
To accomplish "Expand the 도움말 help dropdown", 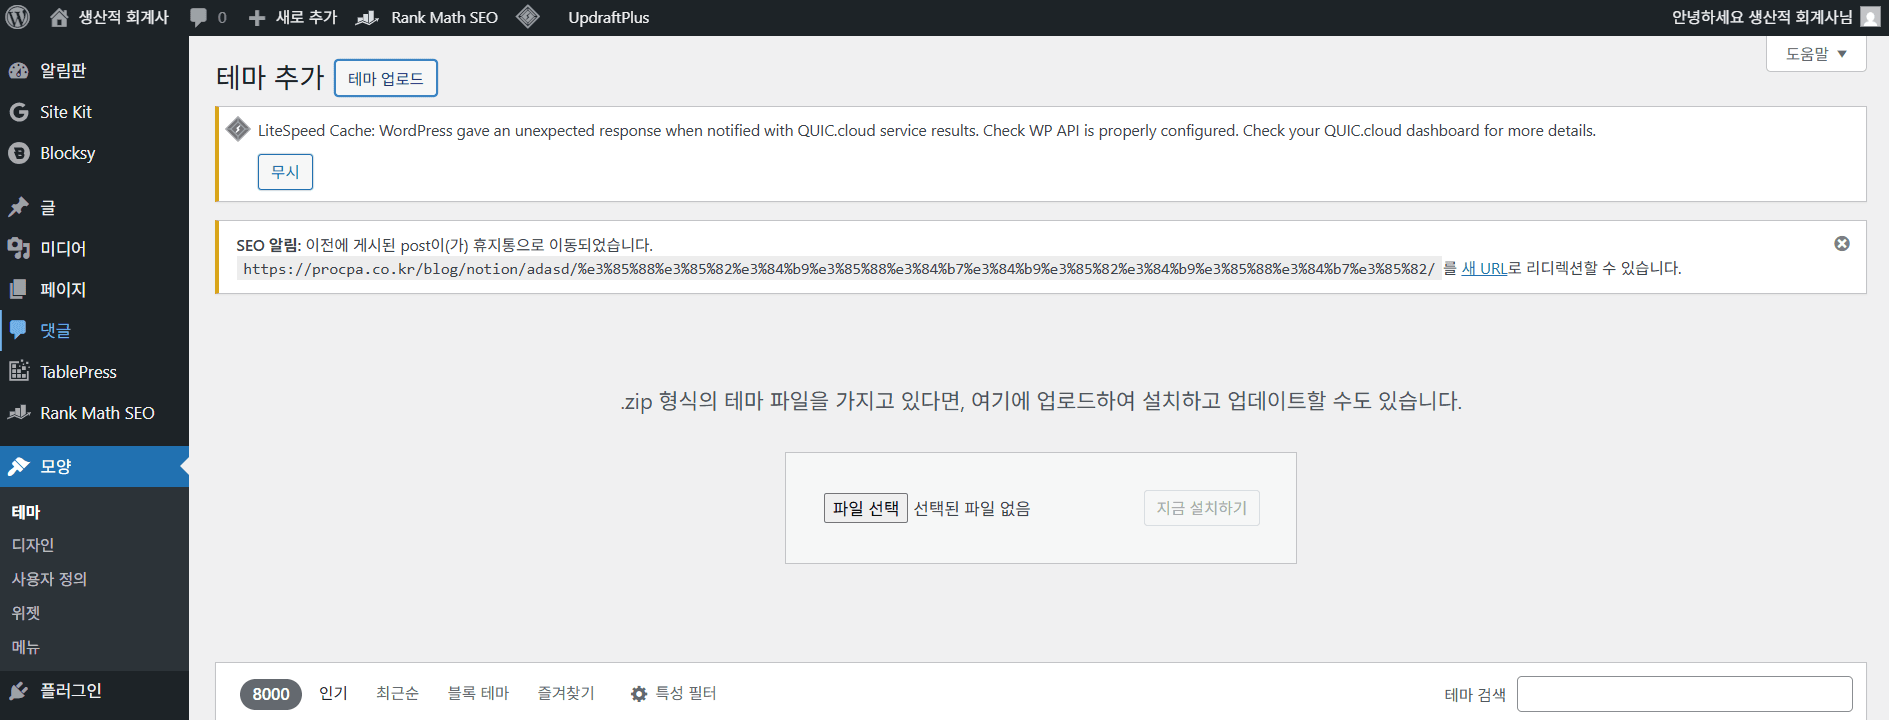I will click(x=1815, y=54).
